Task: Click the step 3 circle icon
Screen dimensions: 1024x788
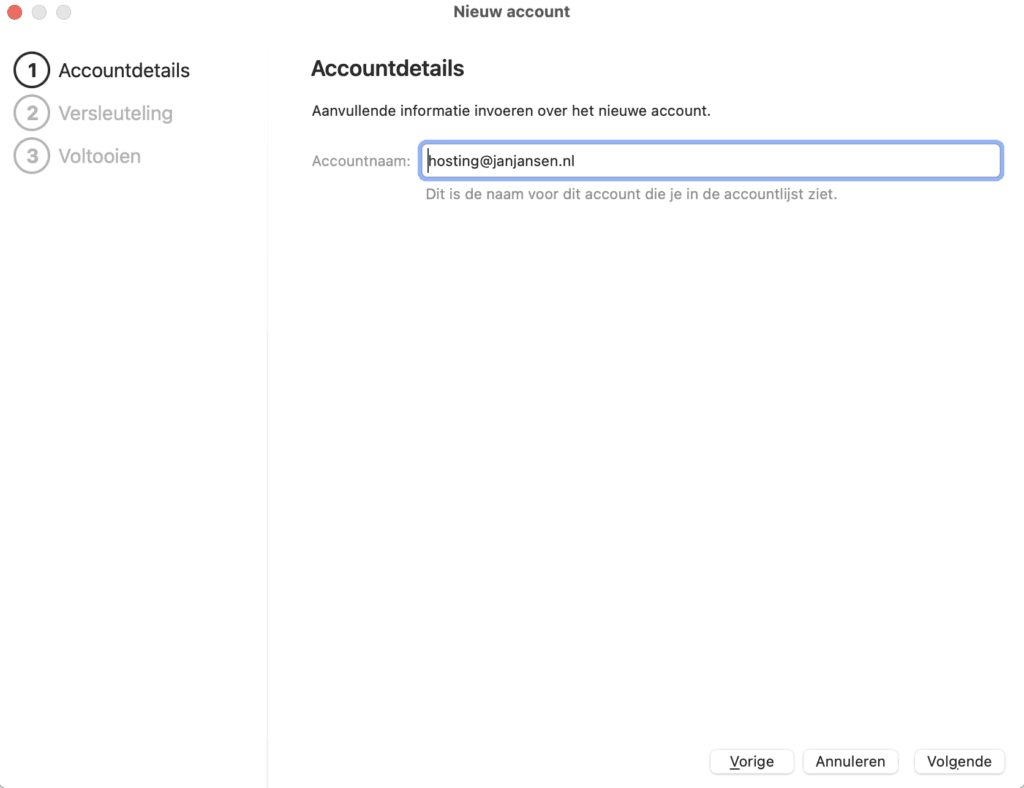Action: 32,156
